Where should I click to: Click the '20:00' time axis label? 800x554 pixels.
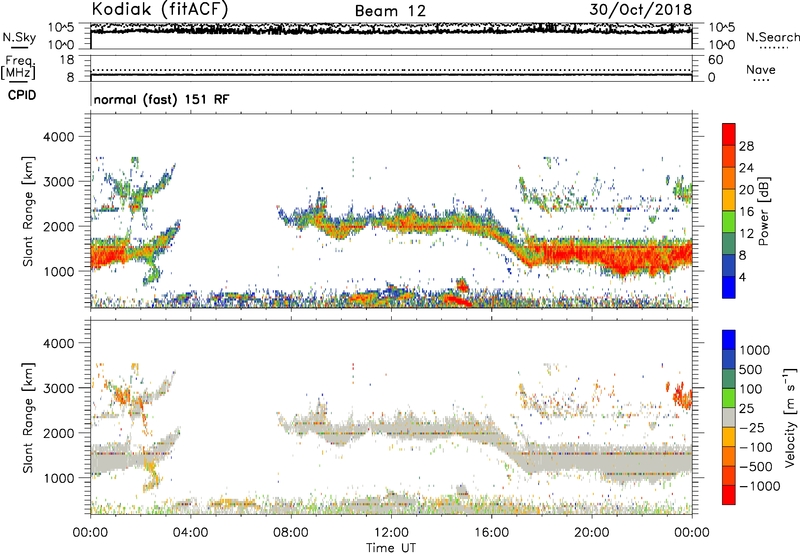[591, 533]
